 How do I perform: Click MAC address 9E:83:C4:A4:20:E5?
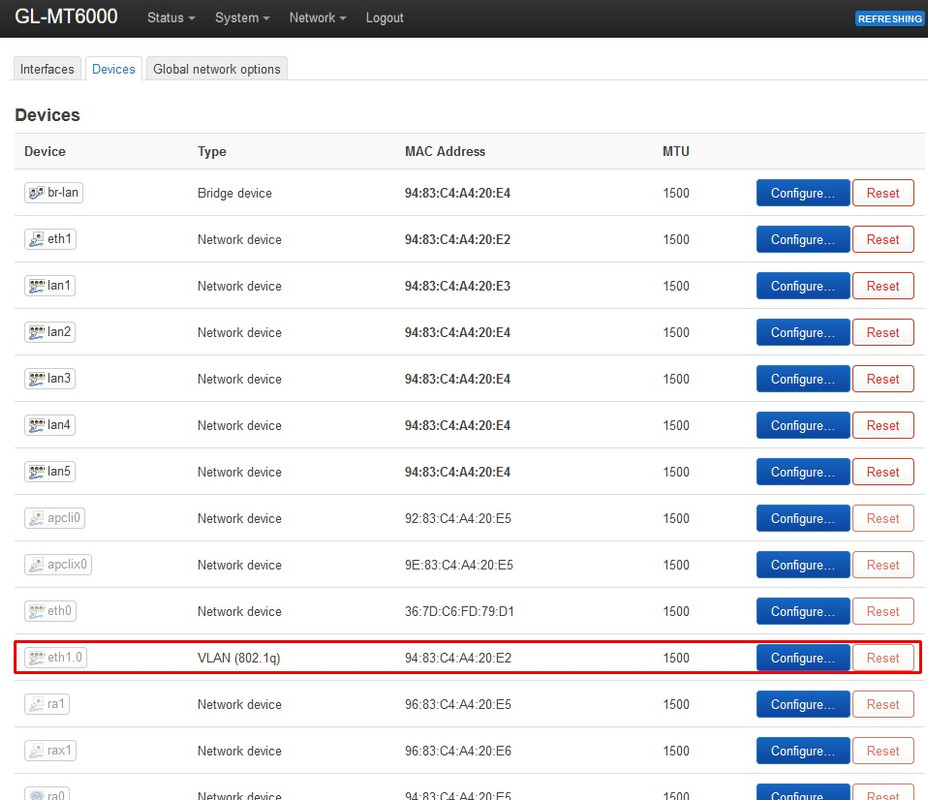[x=459, y=565]
